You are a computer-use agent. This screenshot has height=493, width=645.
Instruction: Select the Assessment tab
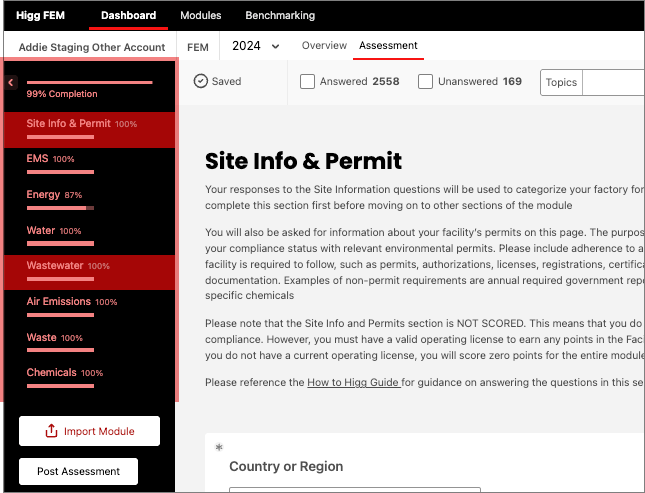pyautogui.click(x=388, y=46)
